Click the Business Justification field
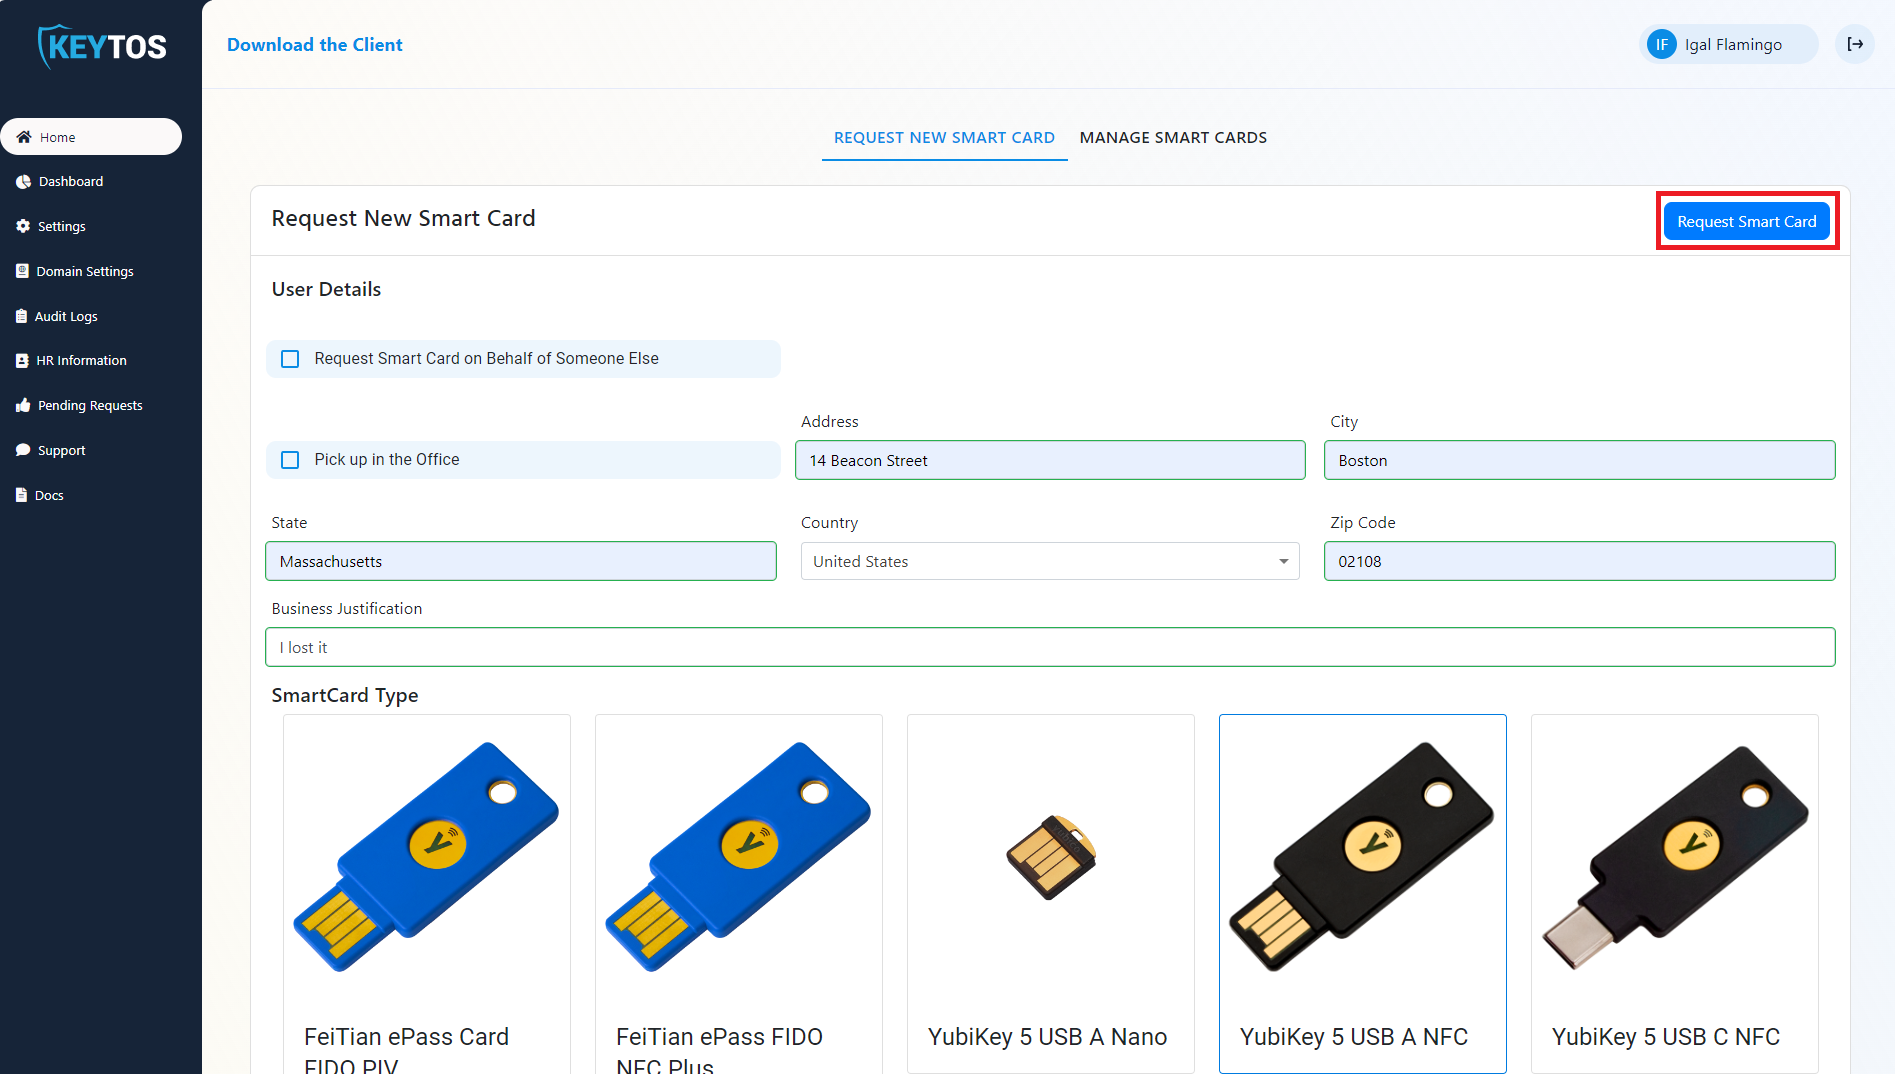The width and height of the screenshot is (1895, 1074). pyautogui.click(x=1050, y=647)
